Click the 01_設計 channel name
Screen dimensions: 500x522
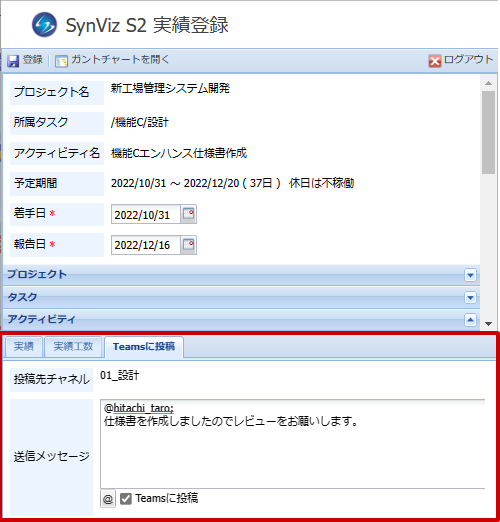pyautogui.click(x=120, y=376)
